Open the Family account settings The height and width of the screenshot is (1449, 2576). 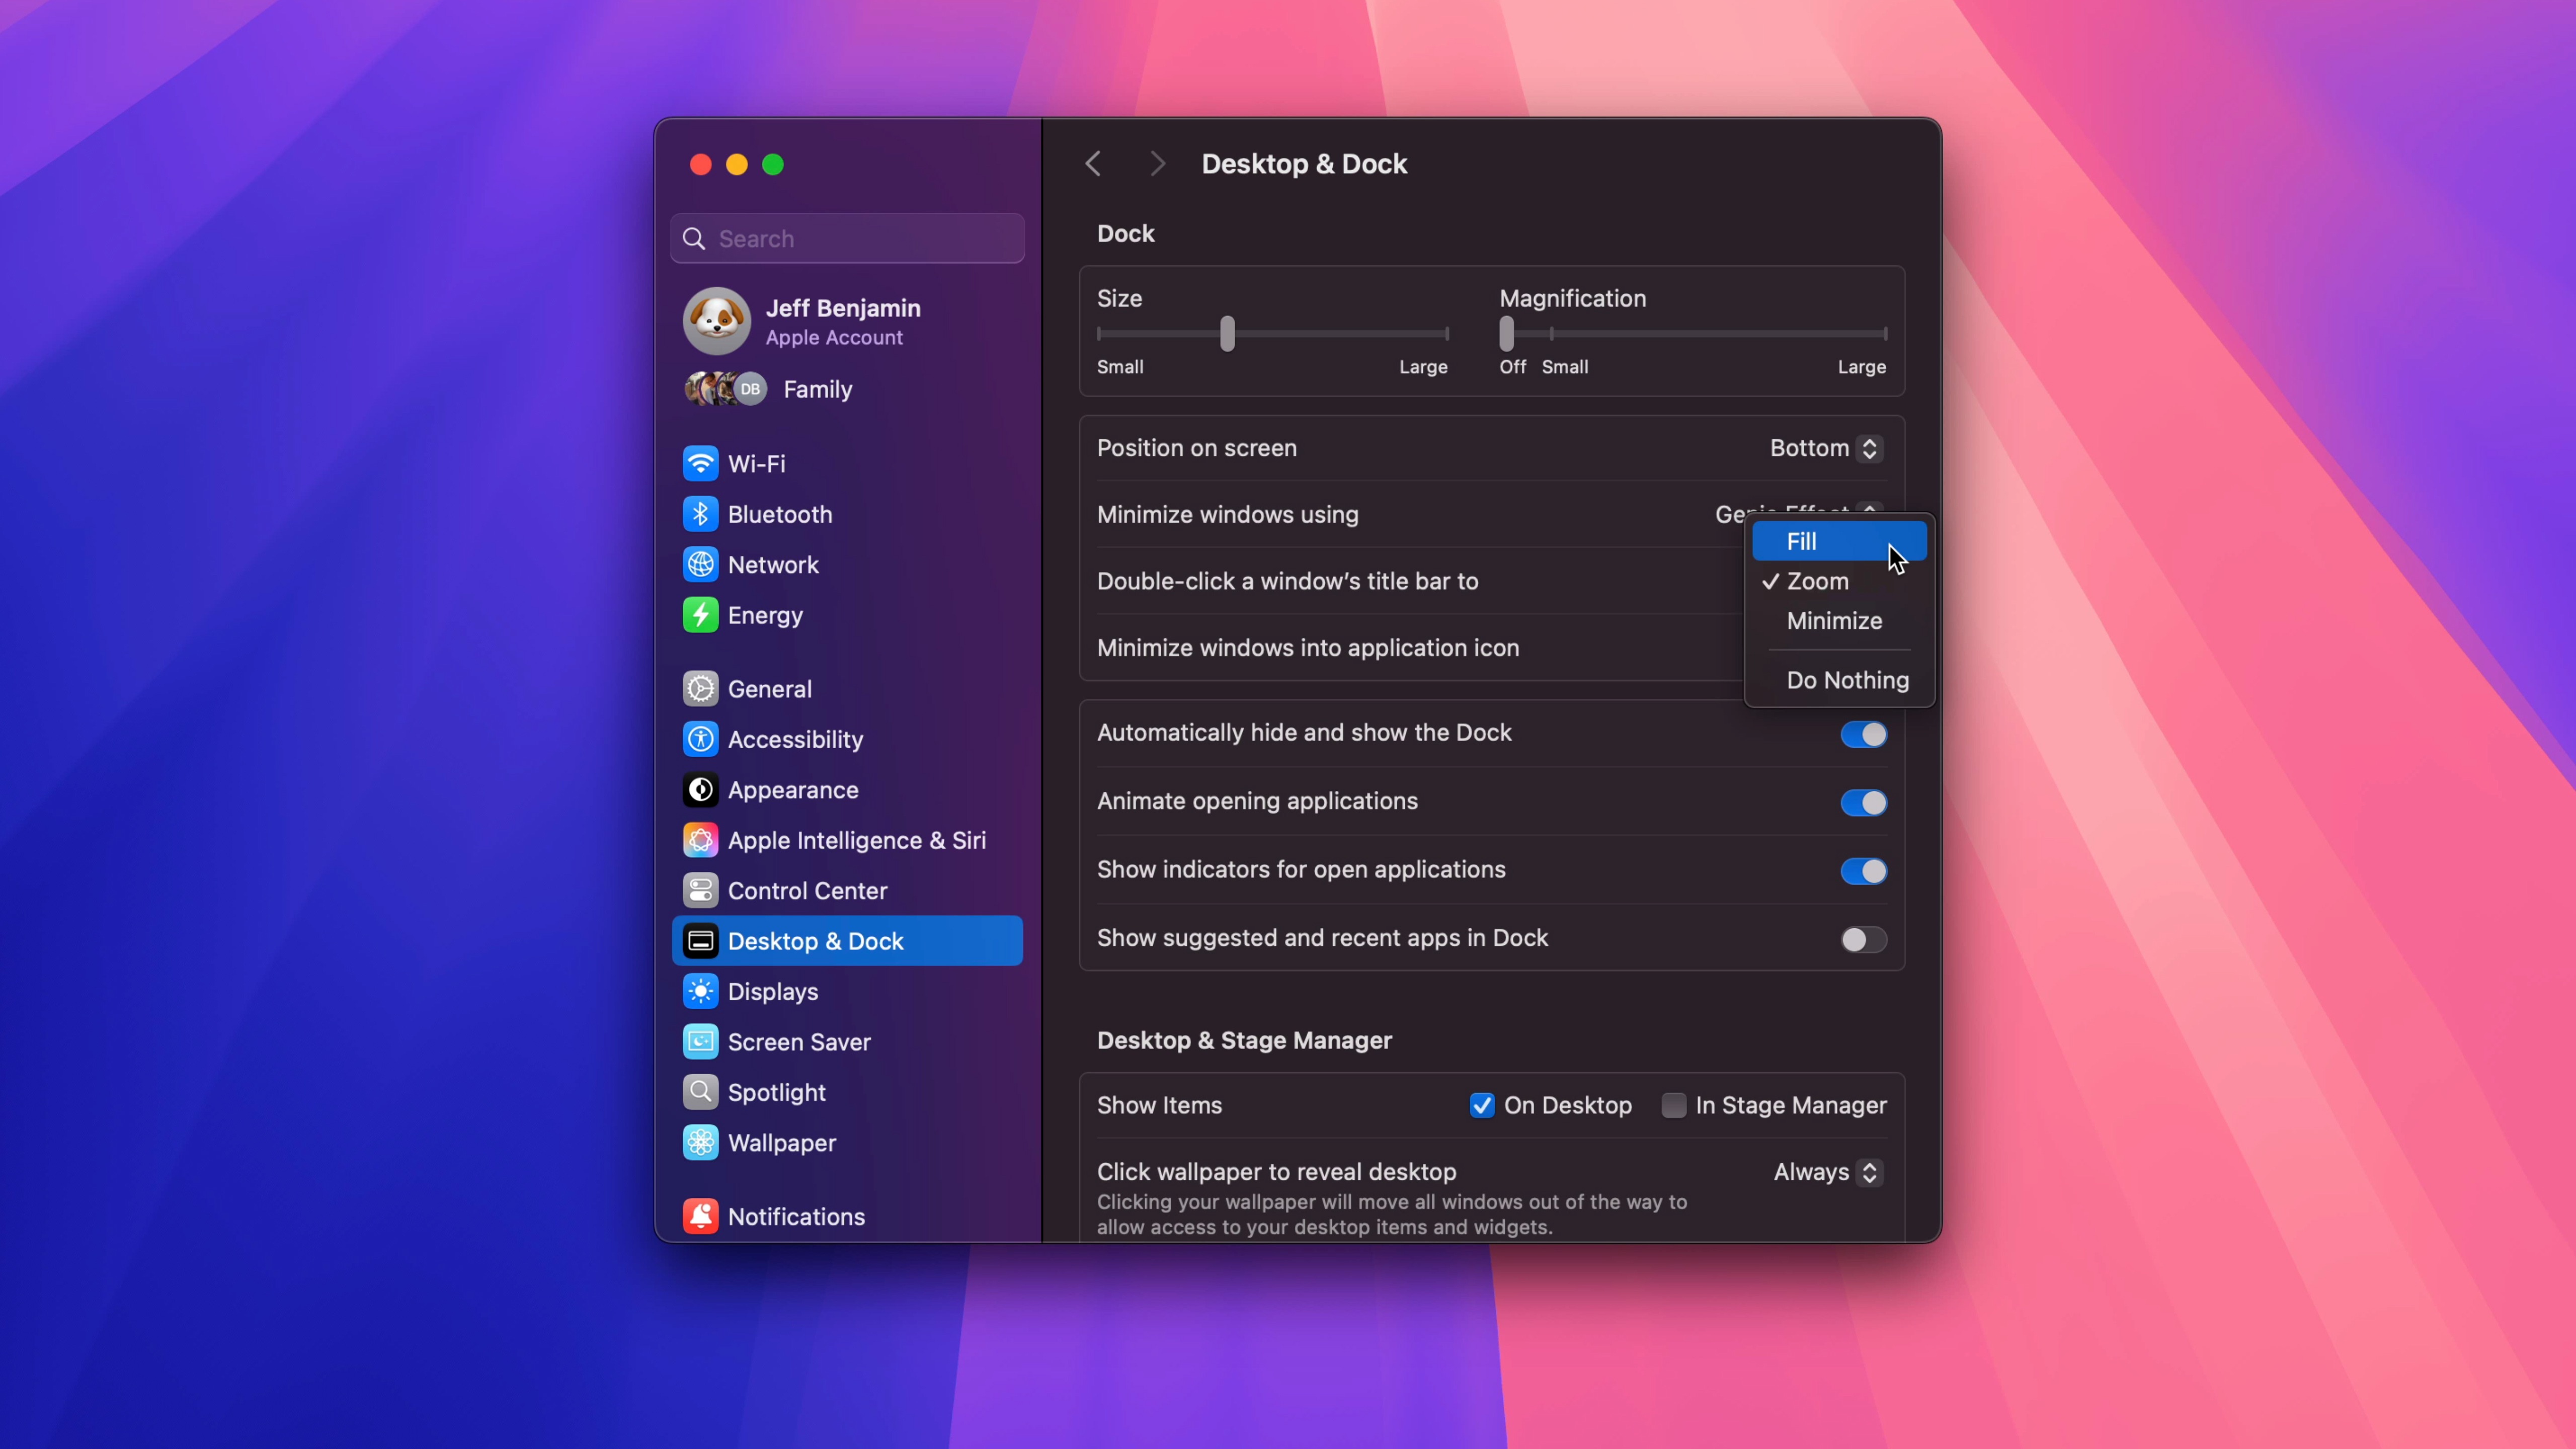[817, 389]
